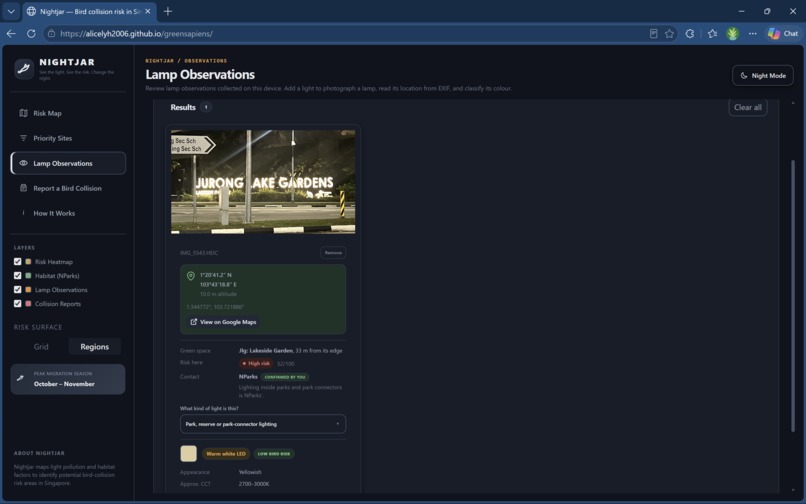Toggle the Lamp Observations layer checkbox
Image resolution: width=806 pixels, height=504 pixels.
point(17,290)
